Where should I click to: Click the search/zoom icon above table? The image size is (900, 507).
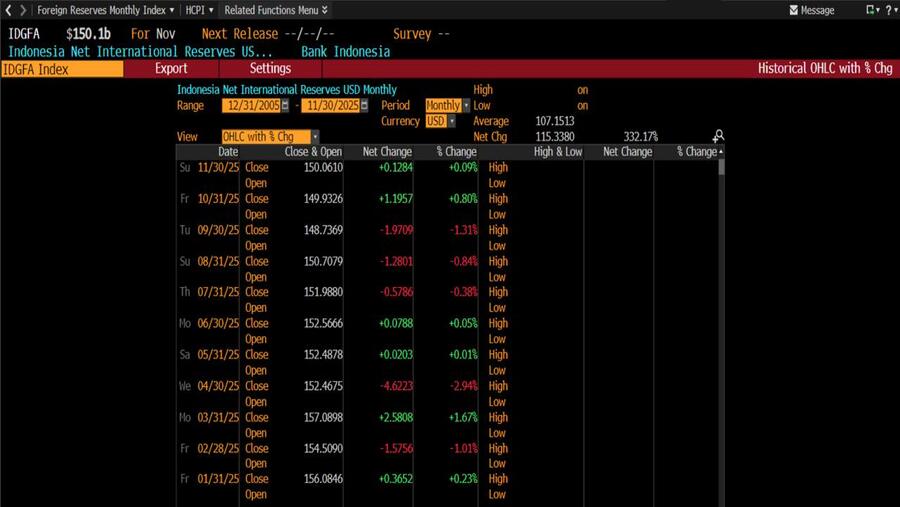[x=718, y=136]
